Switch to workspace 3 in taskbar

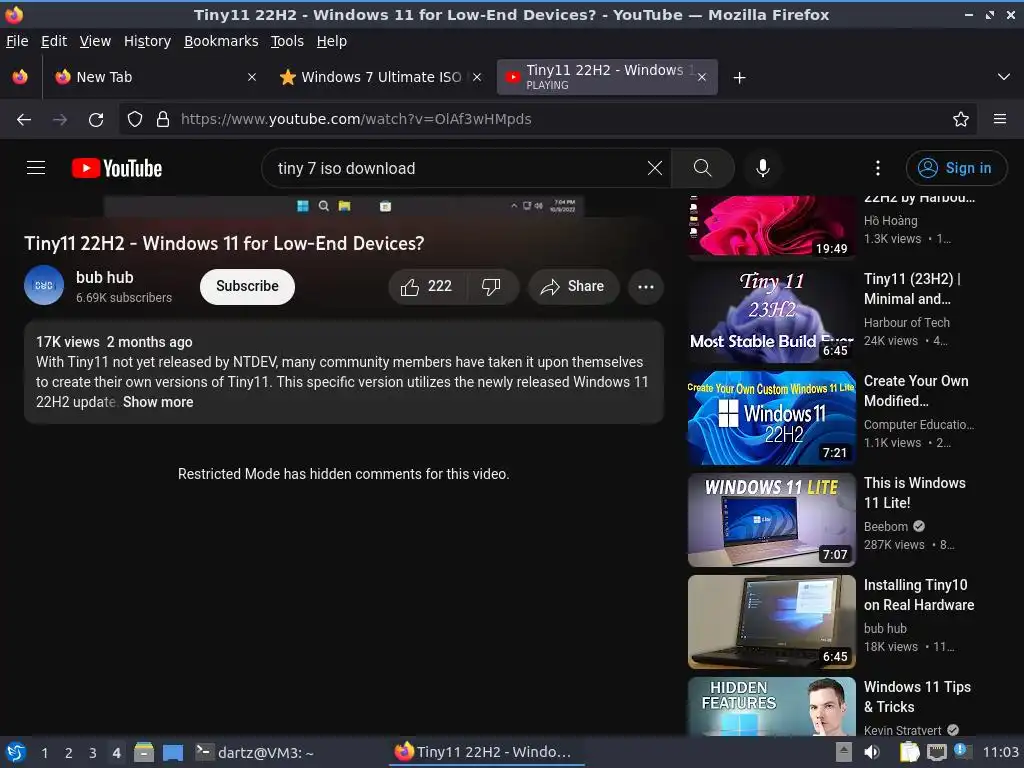point(93,753)
